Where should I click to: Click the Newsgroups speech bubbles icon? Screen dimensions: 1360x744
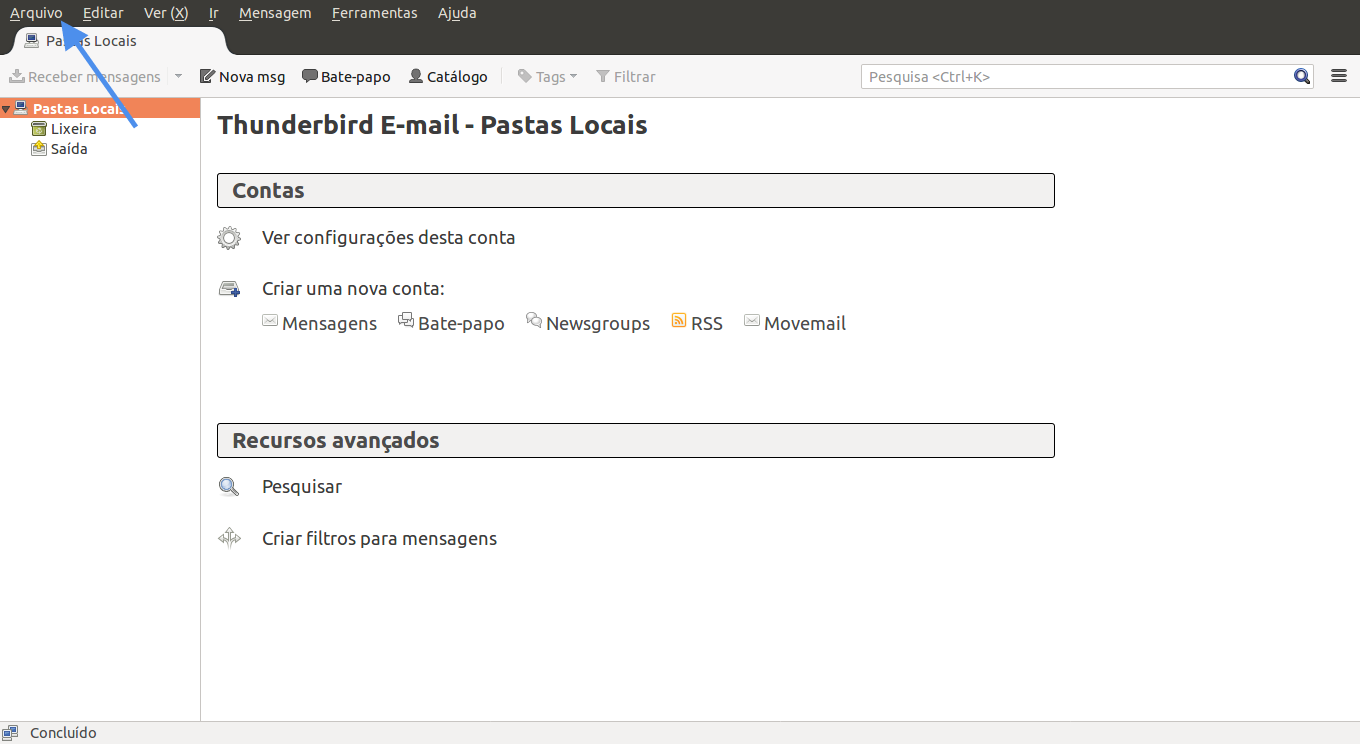click(534, 321)
